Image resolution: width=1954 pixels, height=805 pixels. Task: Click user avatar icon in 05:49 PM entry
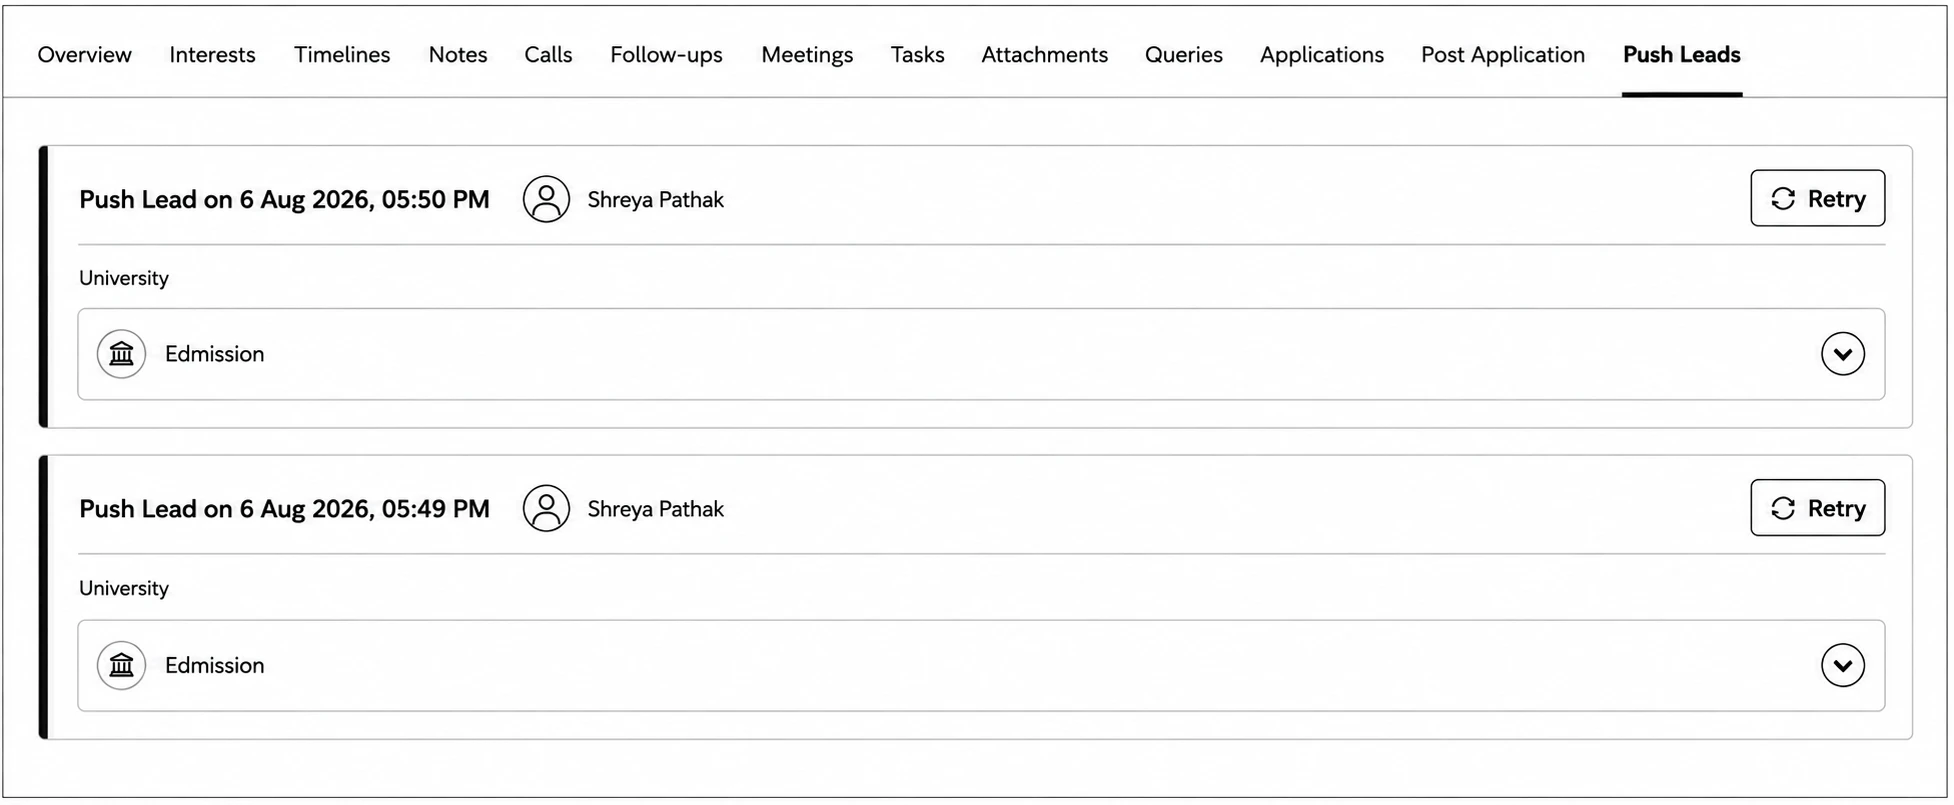tap(546, 508)
